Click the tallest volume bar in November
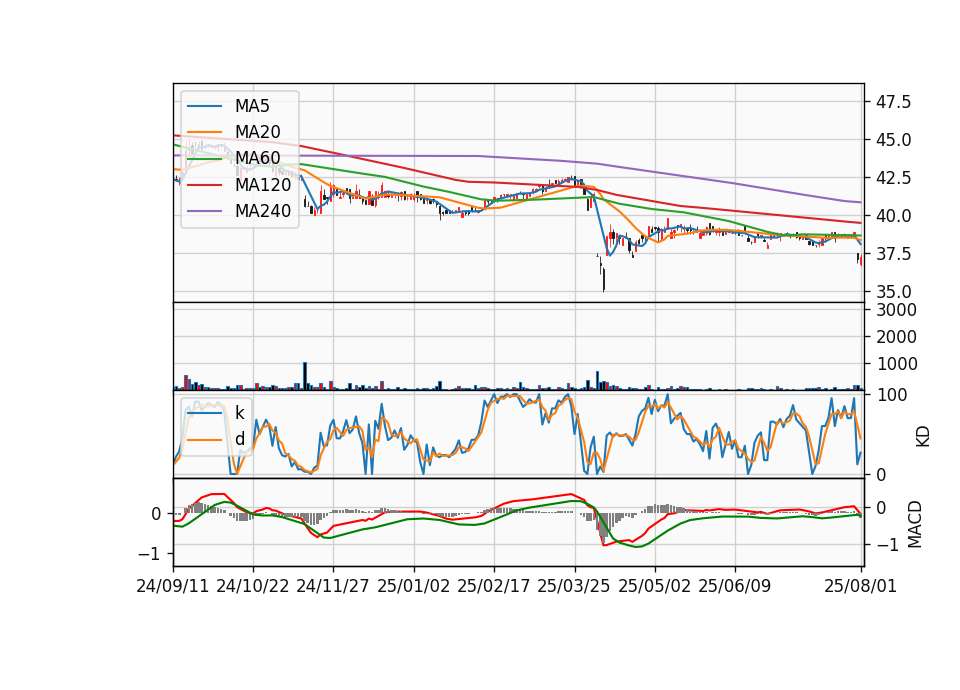Image resolution: width=960 pixels, height=690 pixels. (x=305, y=377)
